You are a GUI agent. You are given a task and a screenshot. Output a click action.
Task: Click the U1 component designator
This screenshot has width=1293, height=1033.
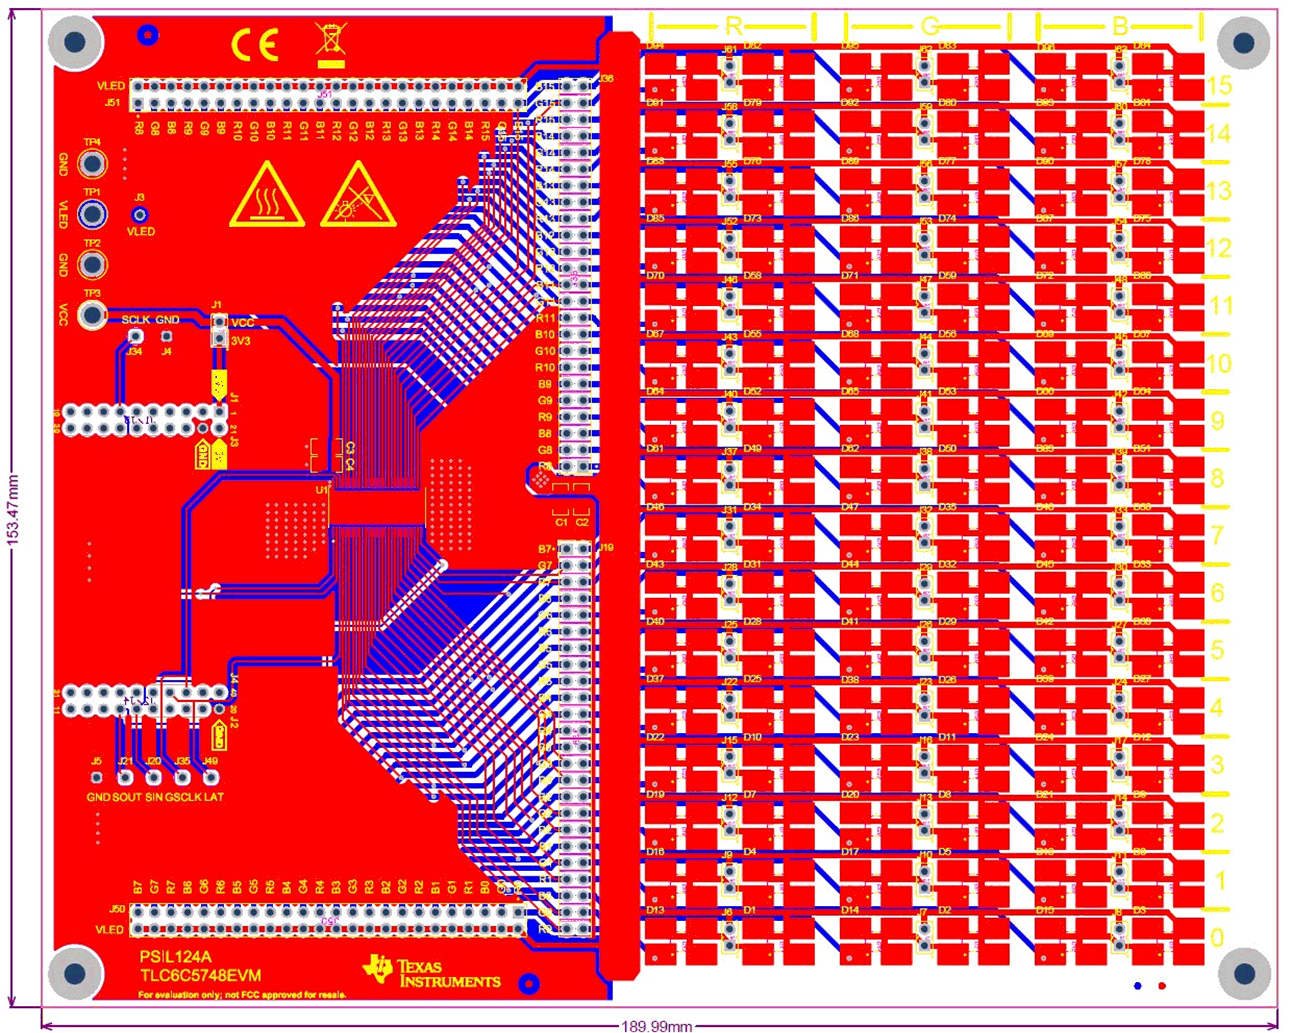pos(322,490)
